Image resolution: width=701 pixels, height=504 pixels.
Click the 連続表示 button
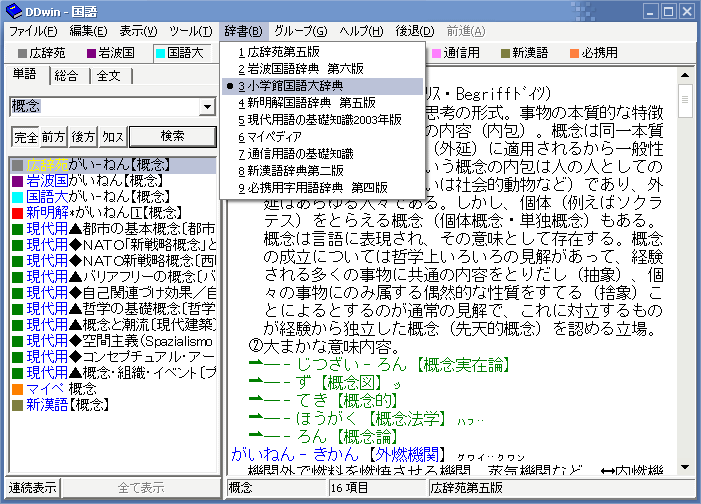point(32,487)
